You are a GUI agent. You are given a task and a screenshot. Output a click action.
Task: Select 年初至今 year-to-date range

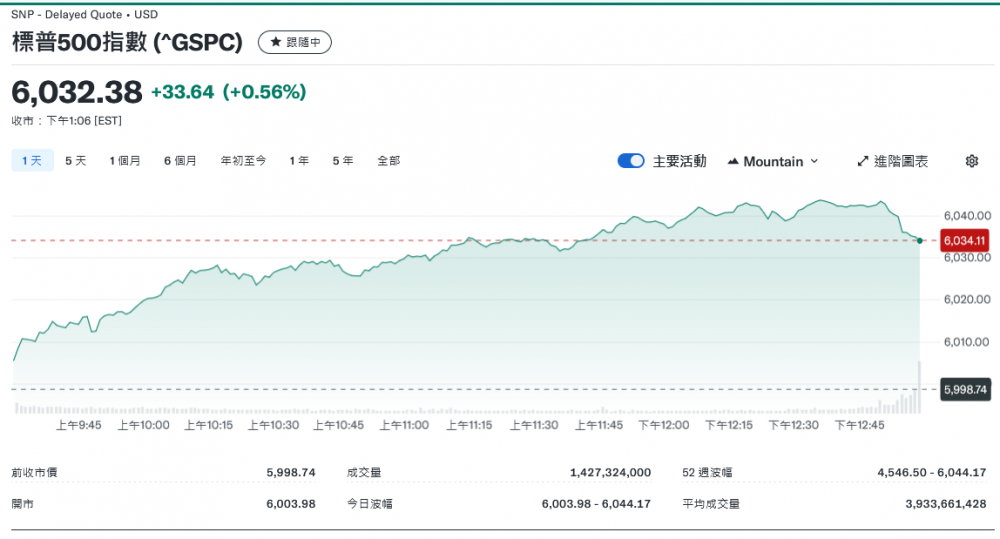243,160
